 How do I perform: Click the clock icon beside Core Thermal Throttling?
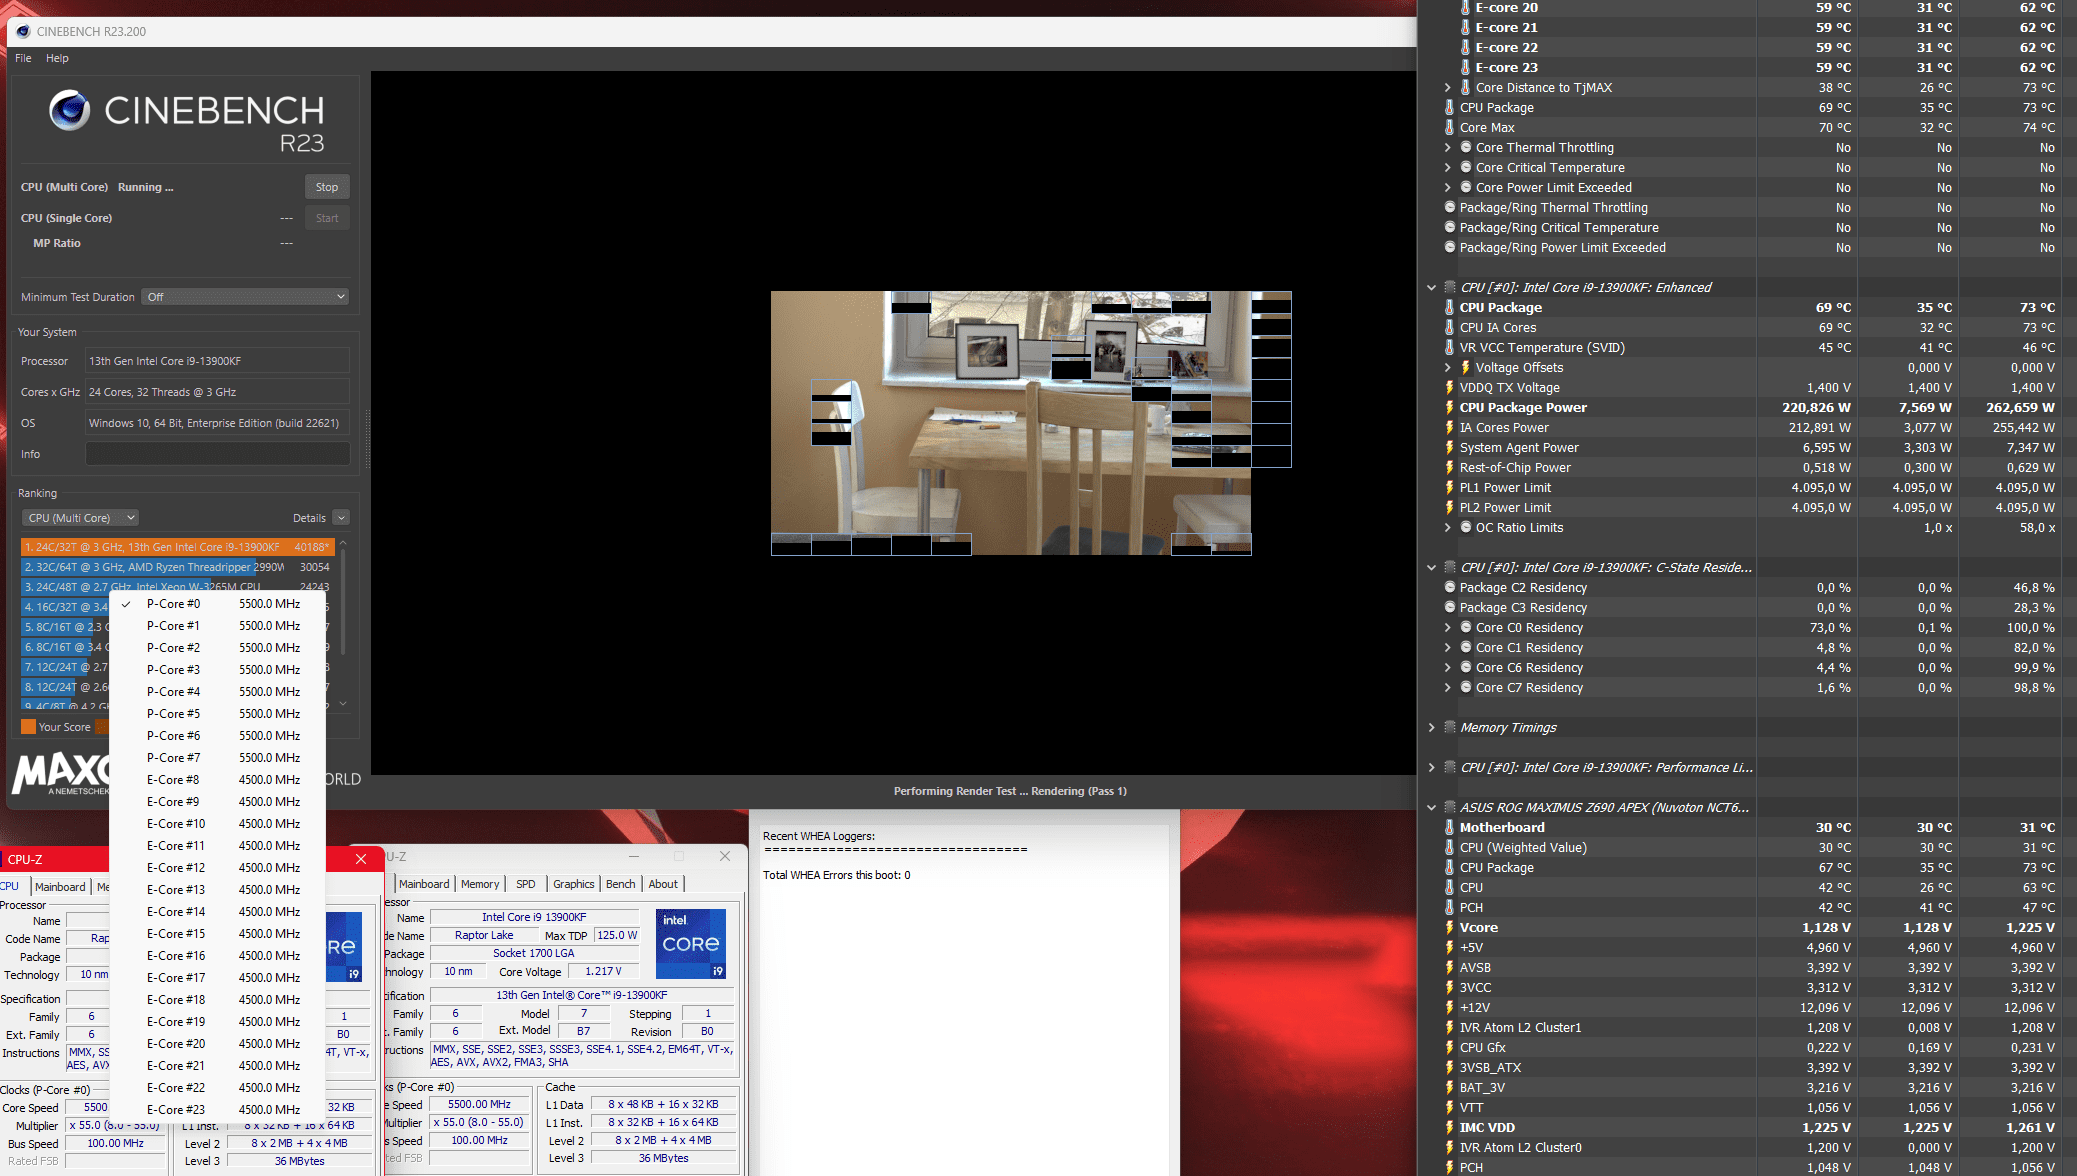(x=1466, y=147)
